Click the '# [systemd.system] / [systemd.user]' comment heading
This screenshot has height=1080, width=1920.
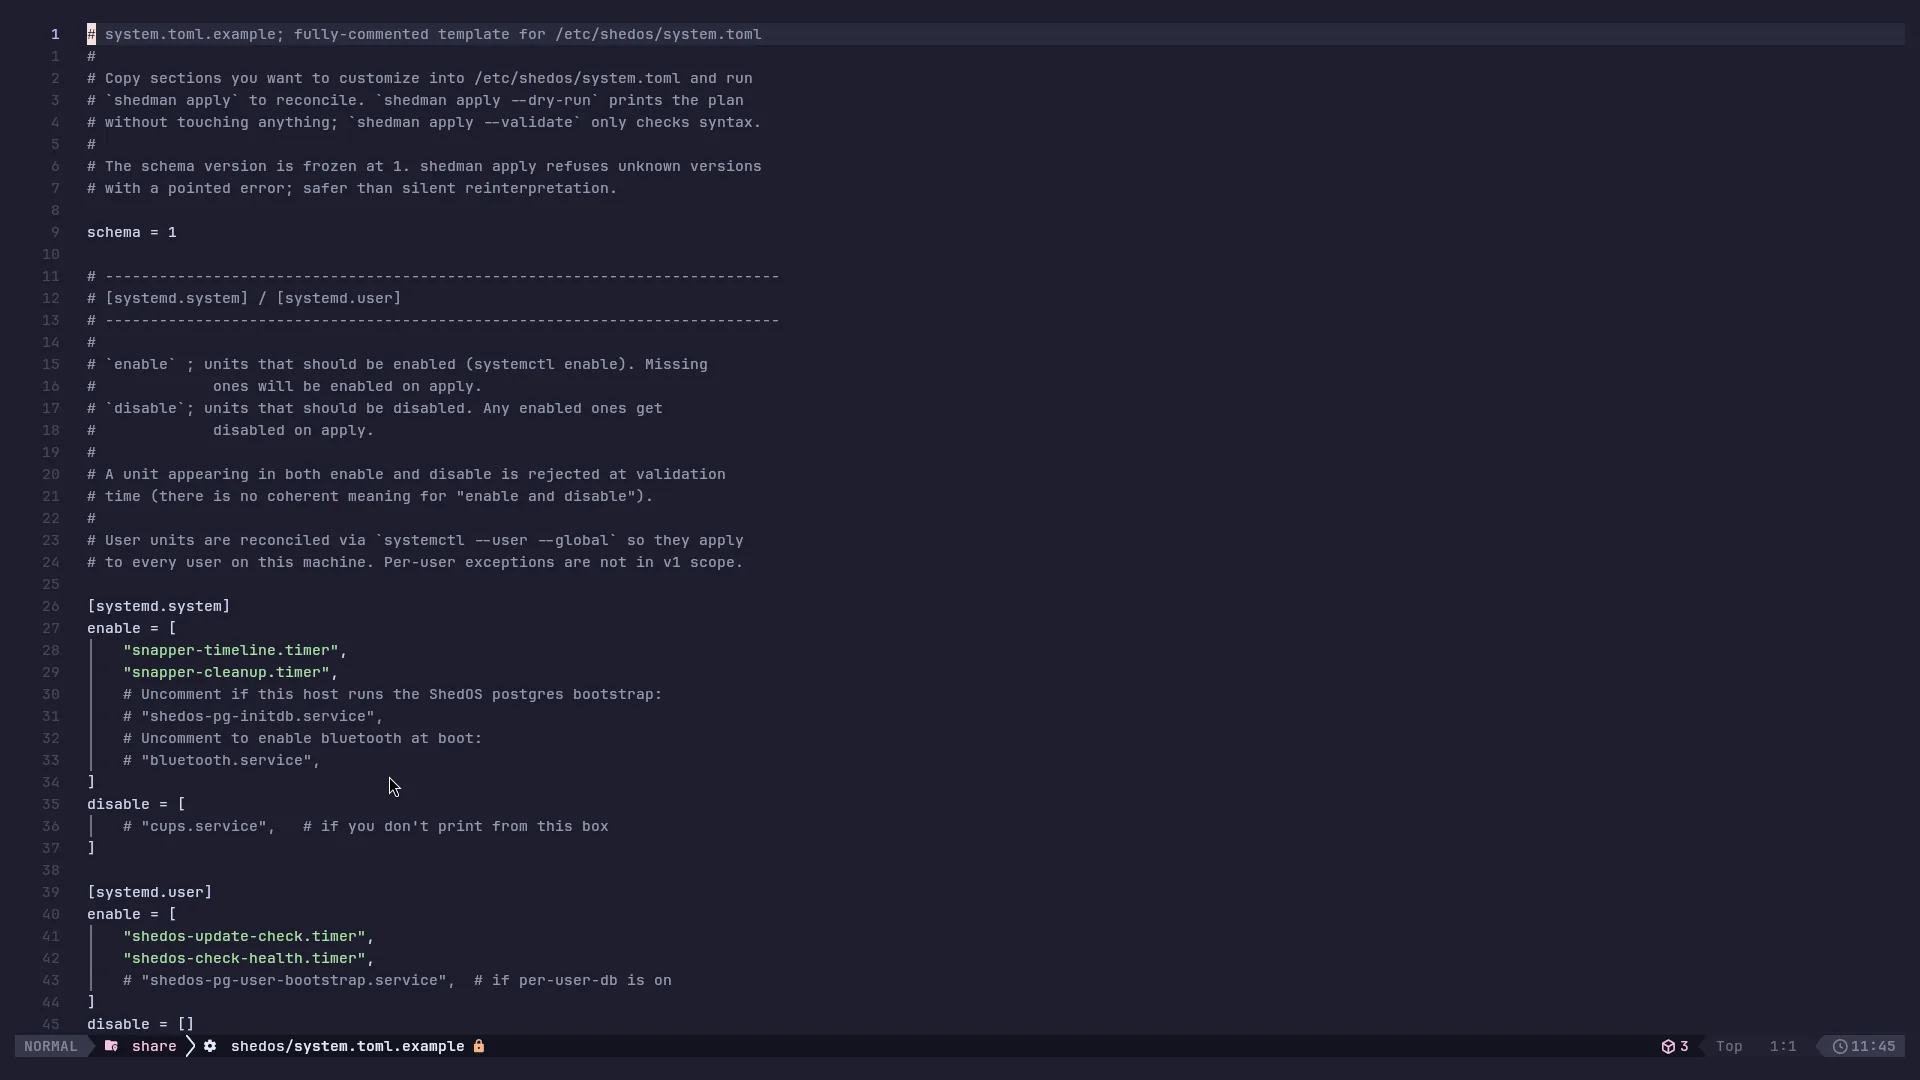(245, 298)
